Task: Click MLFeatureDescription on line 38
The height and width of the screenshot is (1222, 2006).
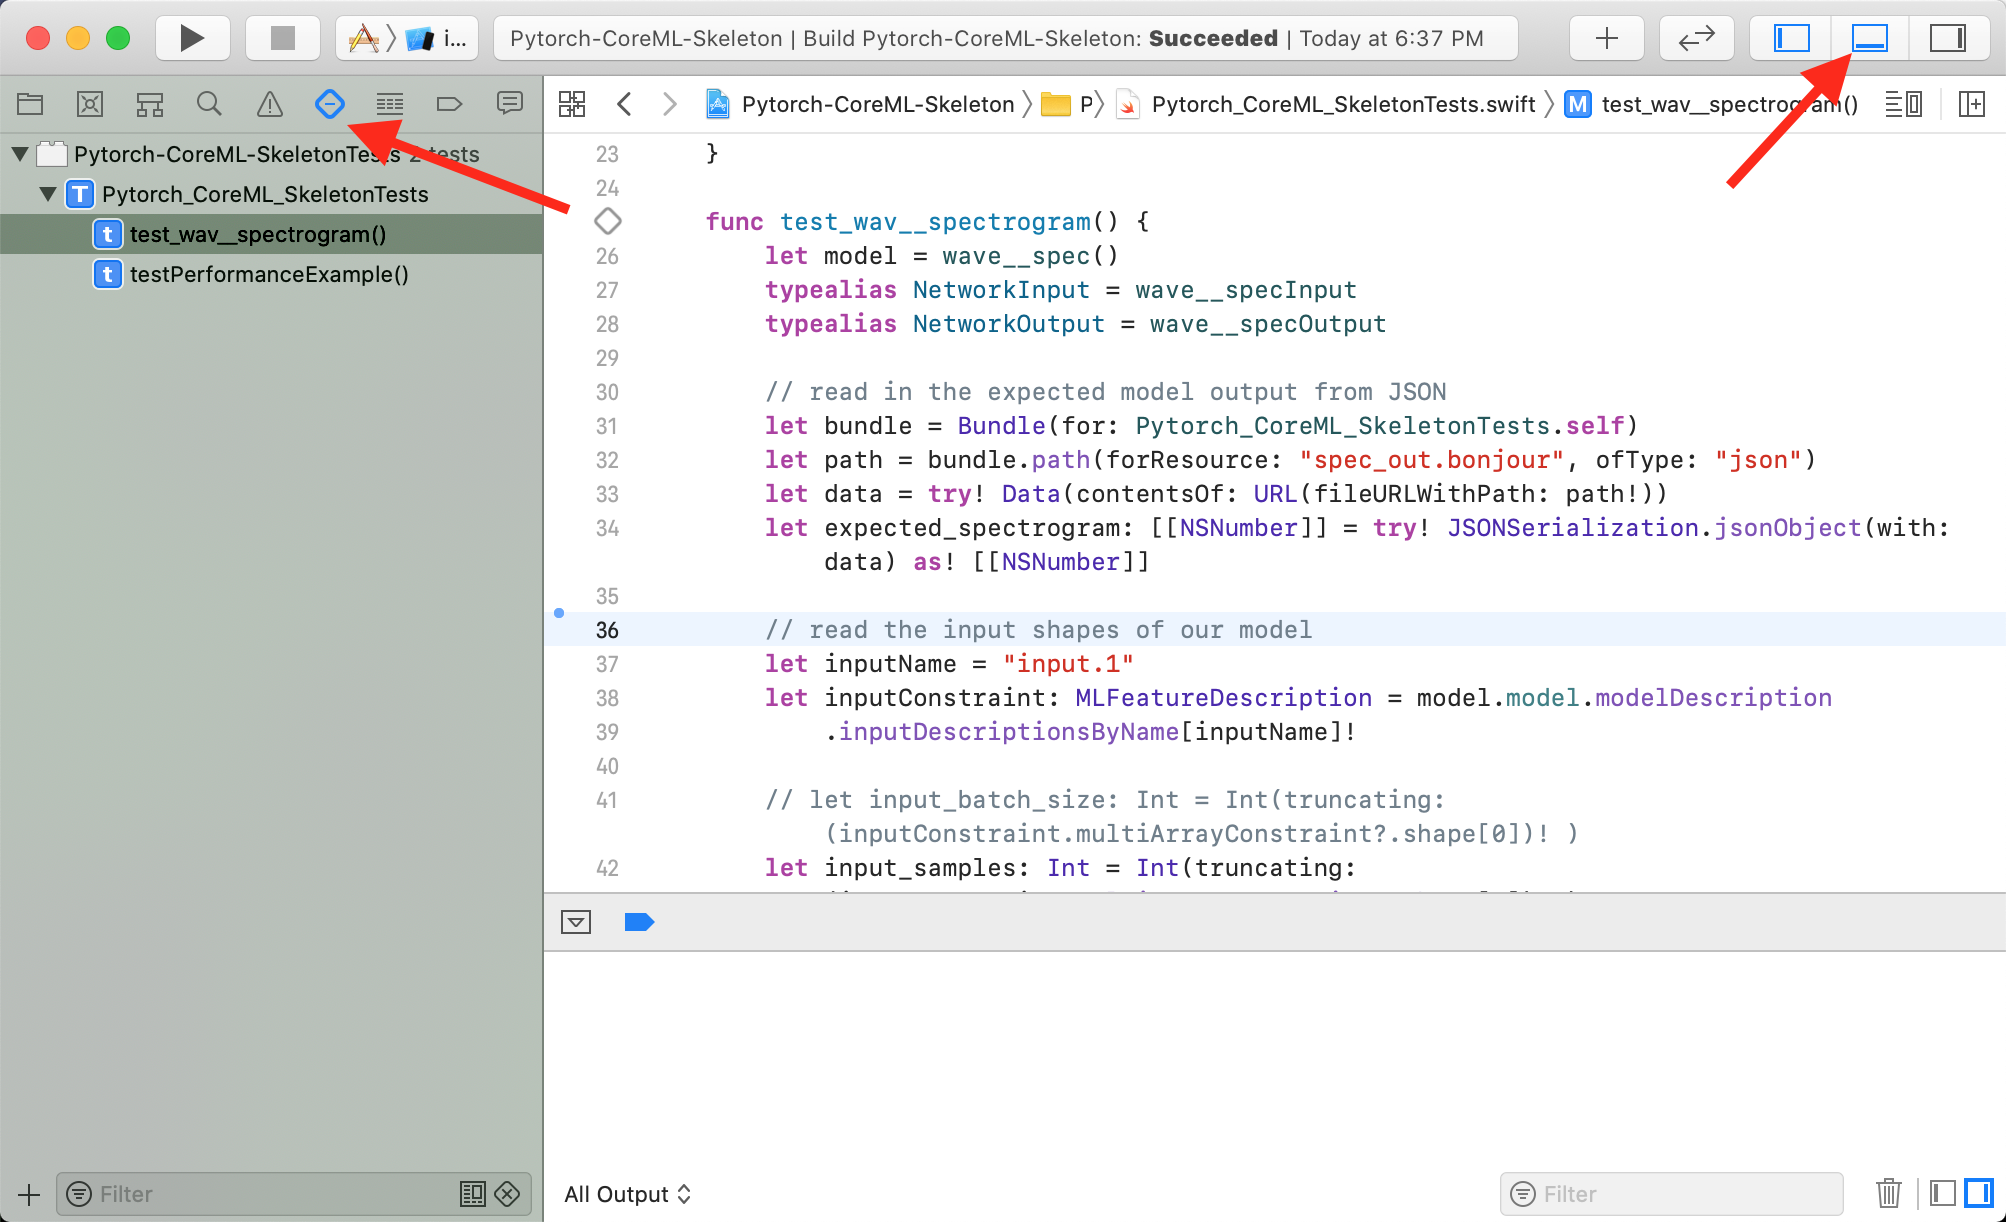Action: click(x=1223, y=698)
